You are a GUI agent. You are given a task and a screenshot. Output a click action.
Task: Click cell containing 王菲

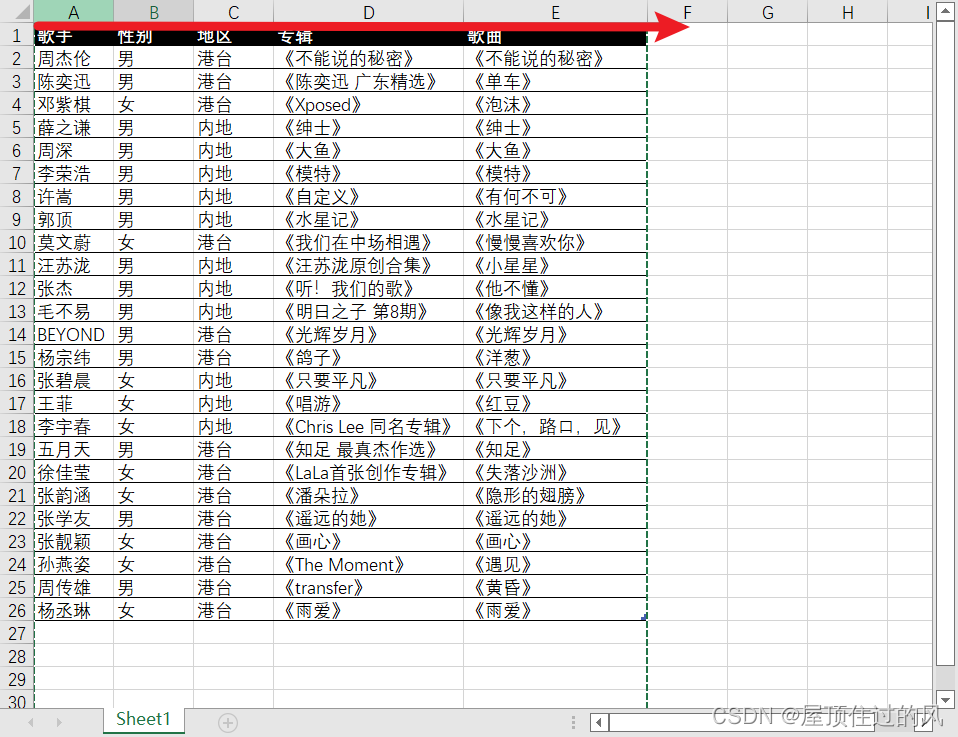point(74,403)
